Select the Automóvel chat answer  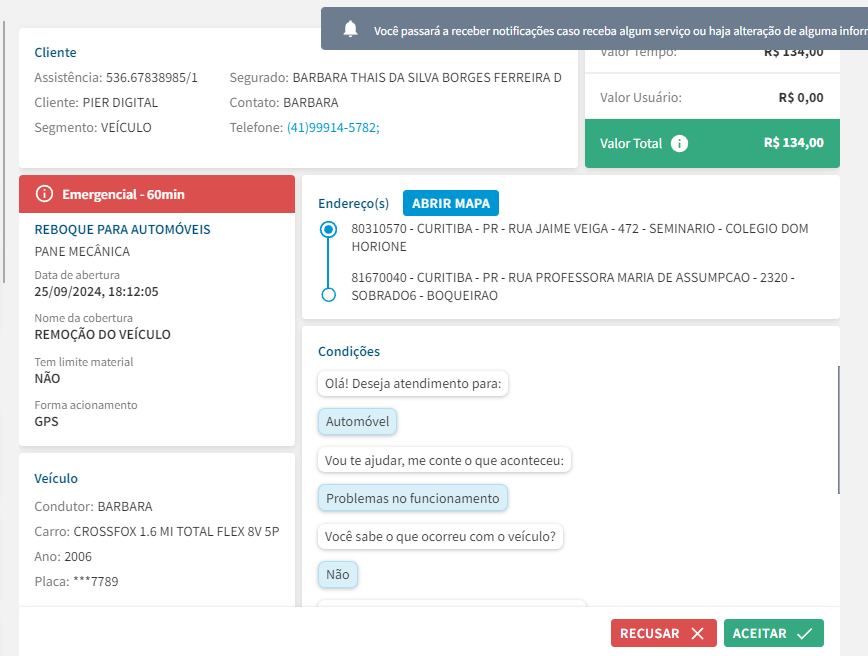(x=357, y=421)
